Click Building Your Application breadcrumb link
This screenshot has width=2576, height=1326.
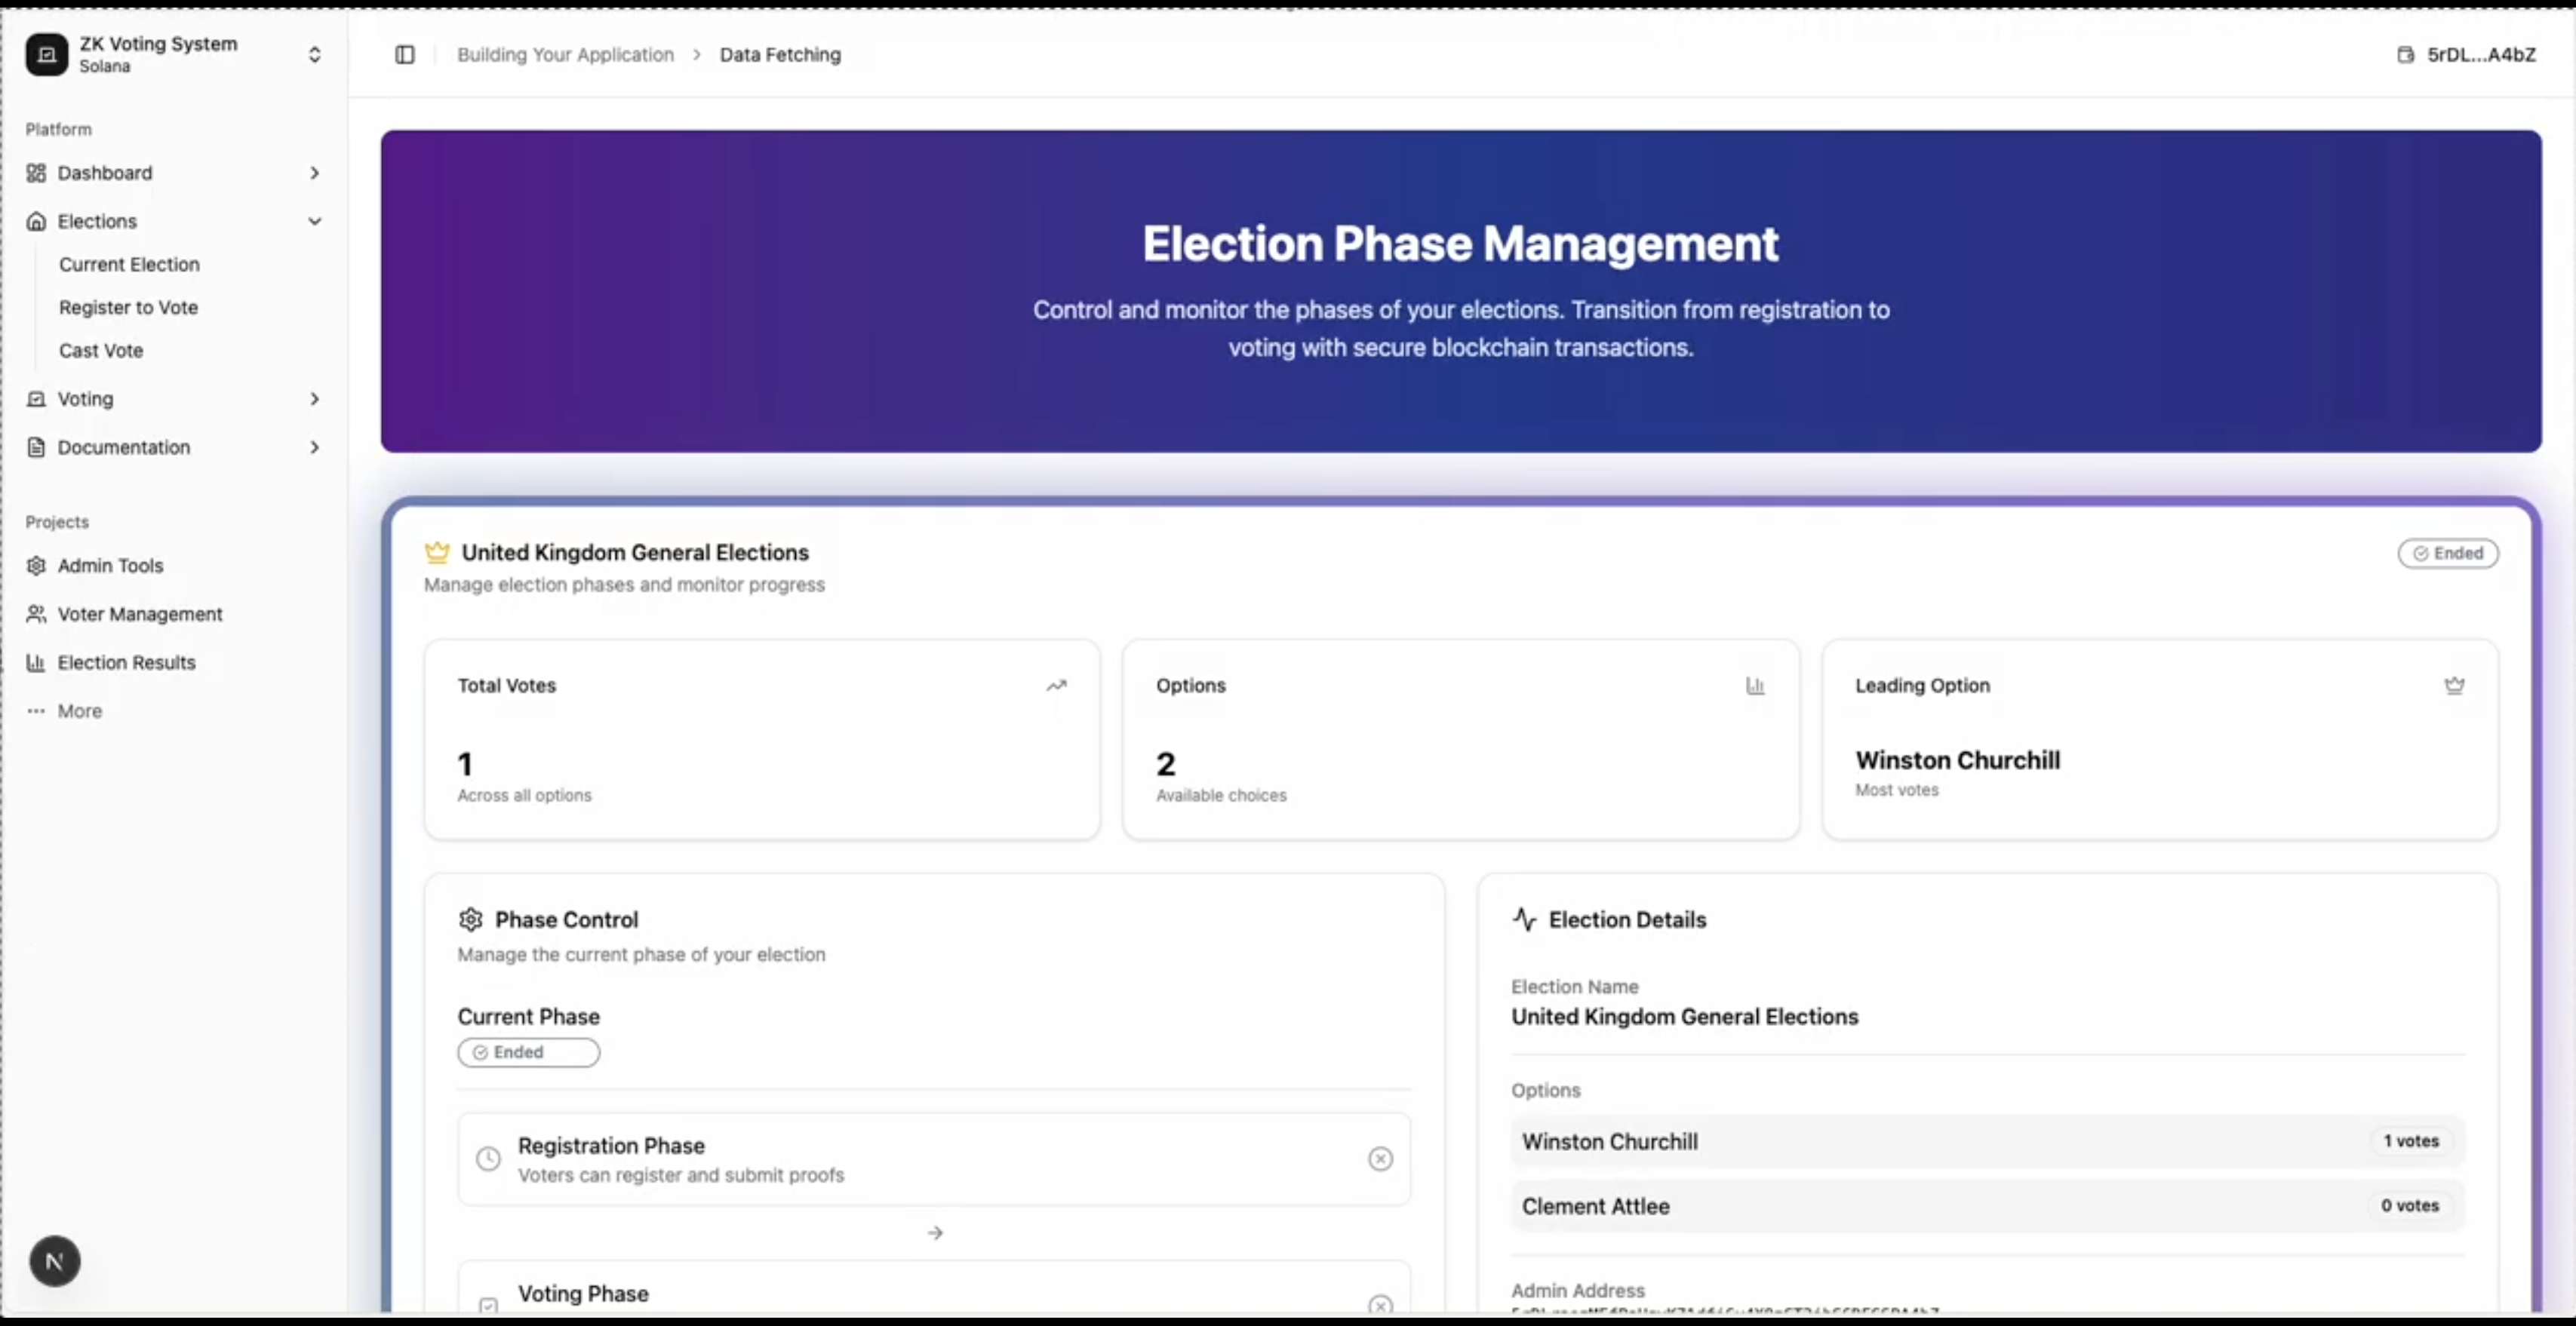pos(566,55)
